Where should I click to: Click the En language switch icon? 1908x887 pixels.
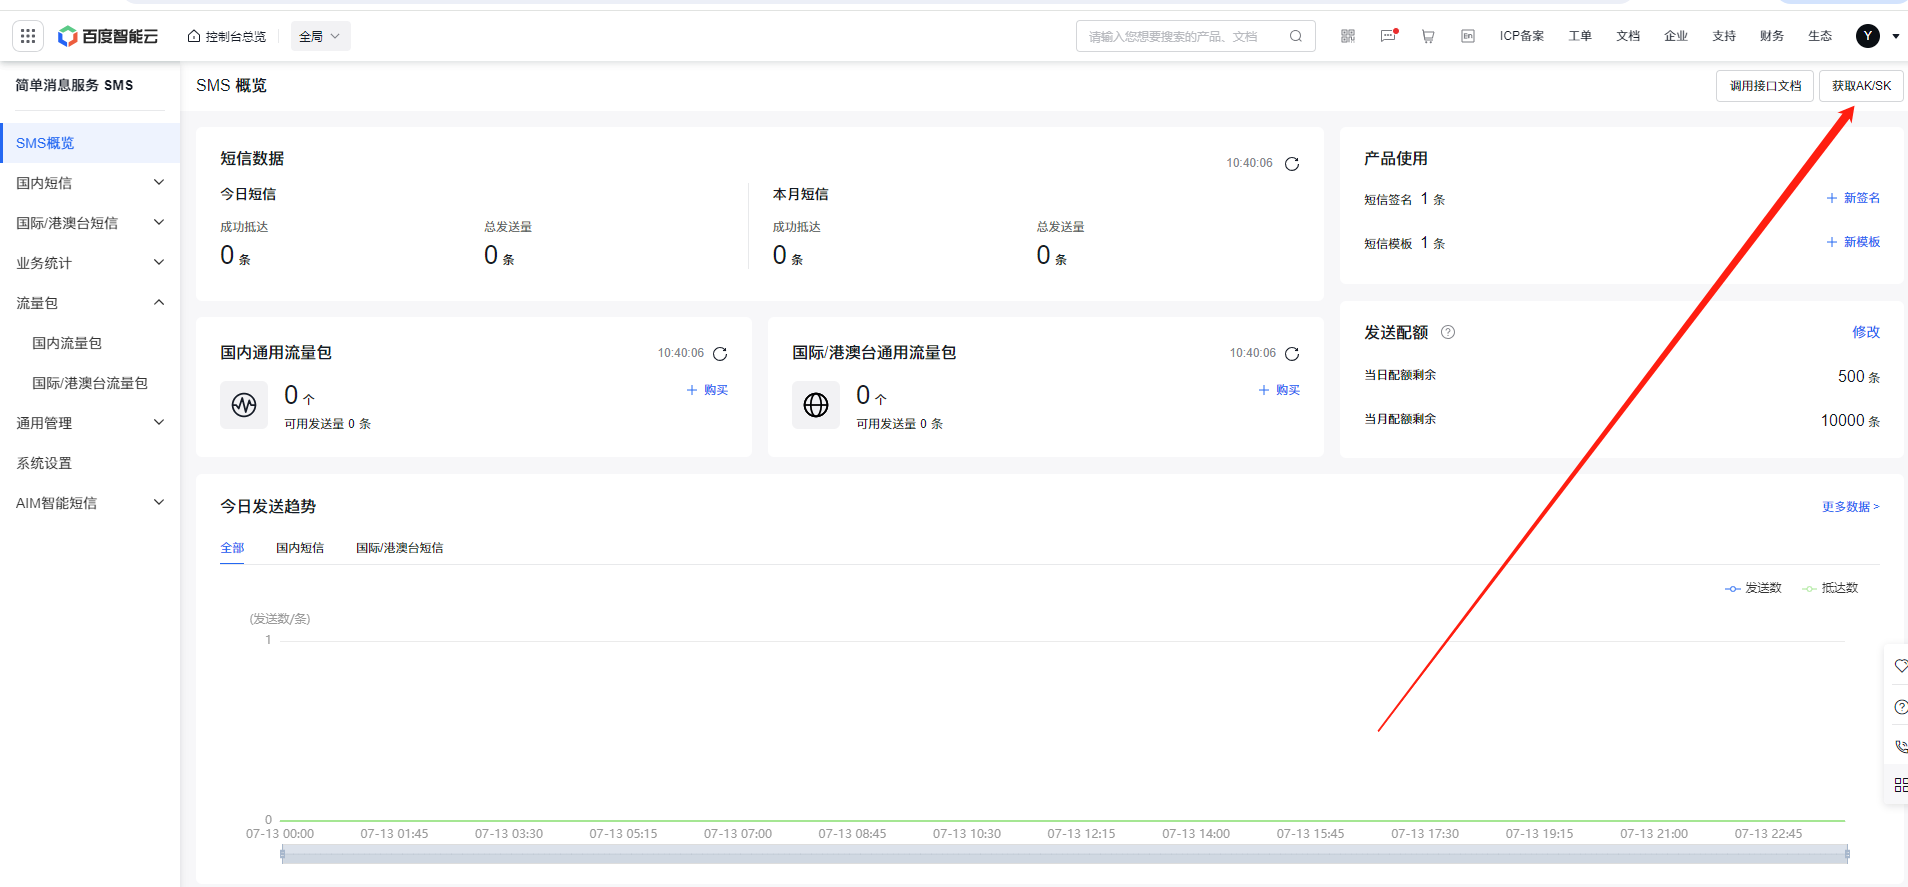pyautogui.click(x=1468, y=36)
